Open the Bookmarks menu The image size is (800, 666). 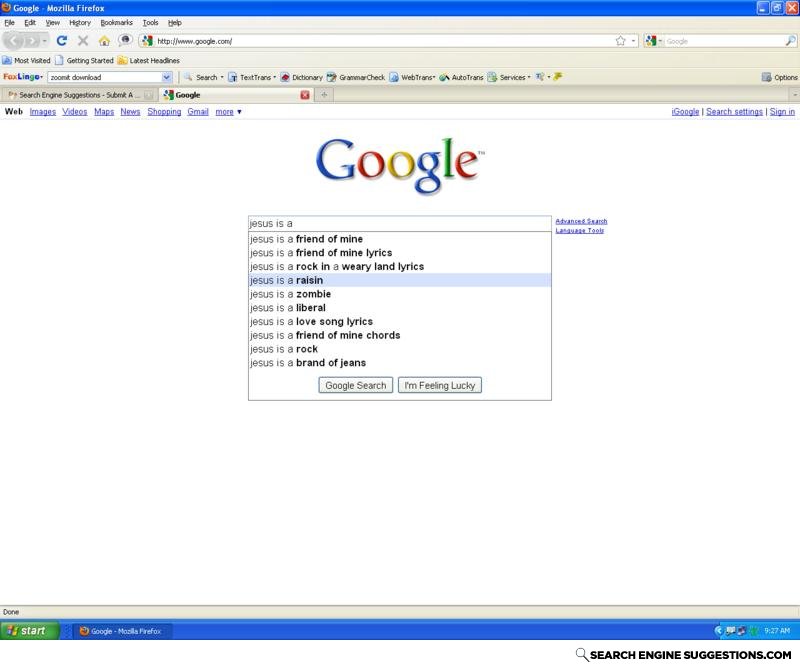[x=116, y=22]
